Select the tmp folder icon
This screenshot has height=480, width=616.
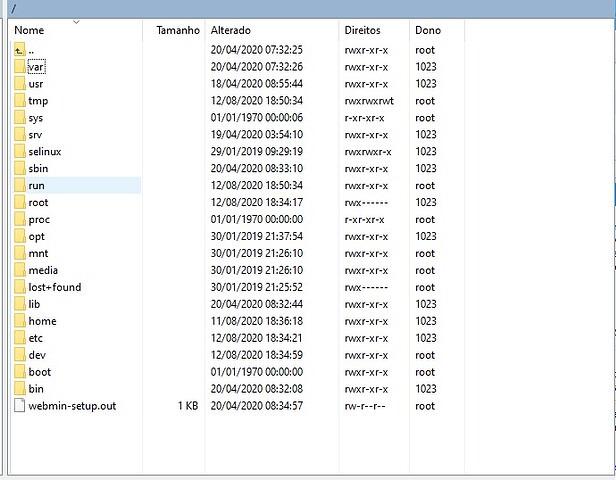tap(19, 101)
